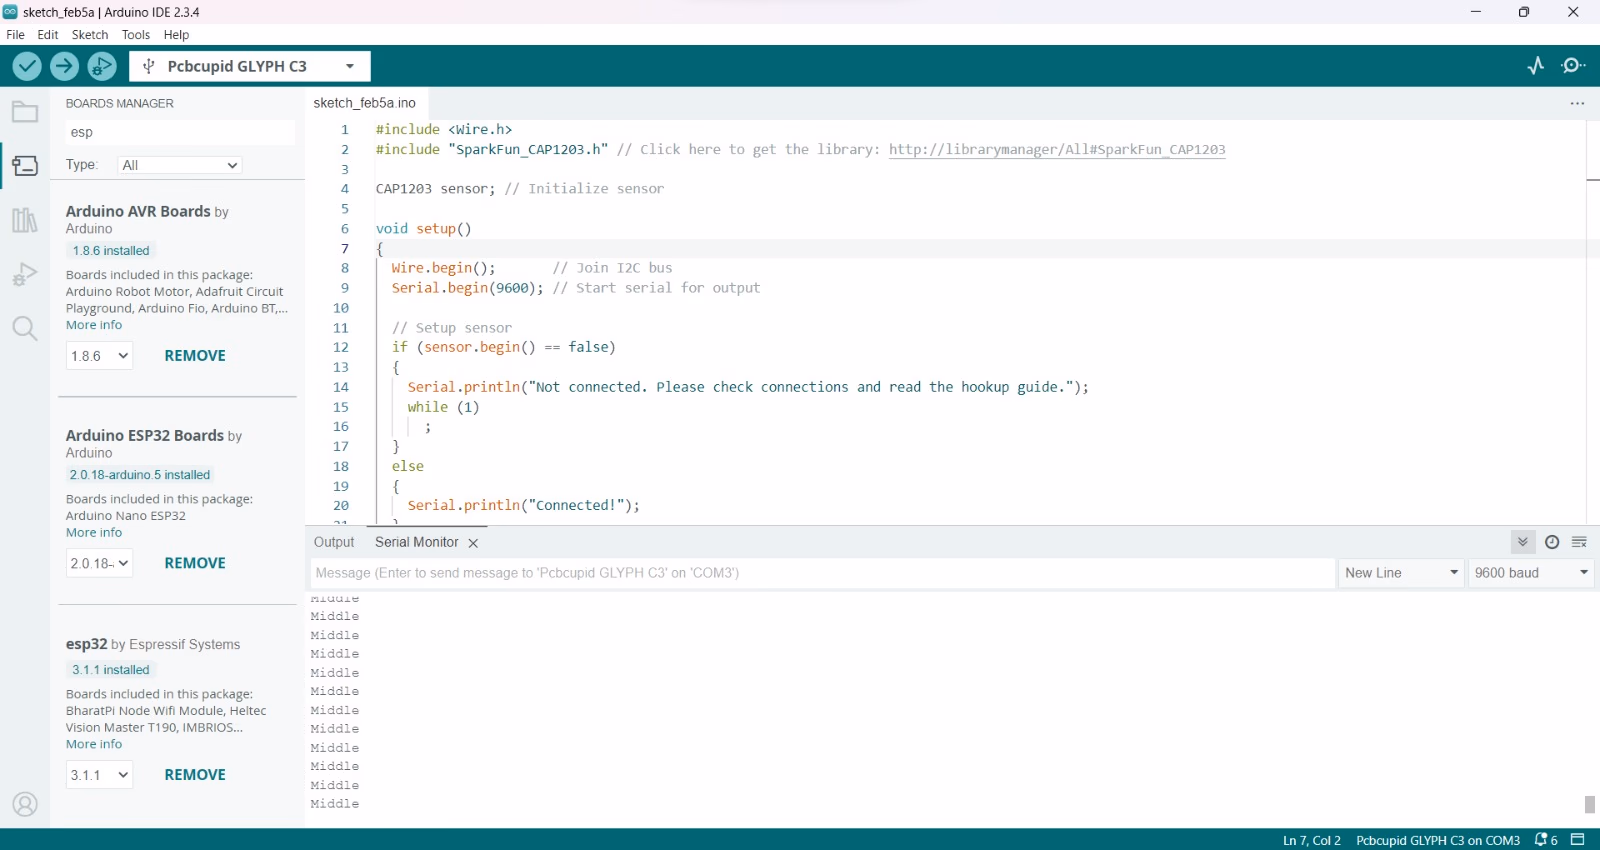Click the serial message input field
The height and width of the screenshot is (850, 1600).
(822, 573)
